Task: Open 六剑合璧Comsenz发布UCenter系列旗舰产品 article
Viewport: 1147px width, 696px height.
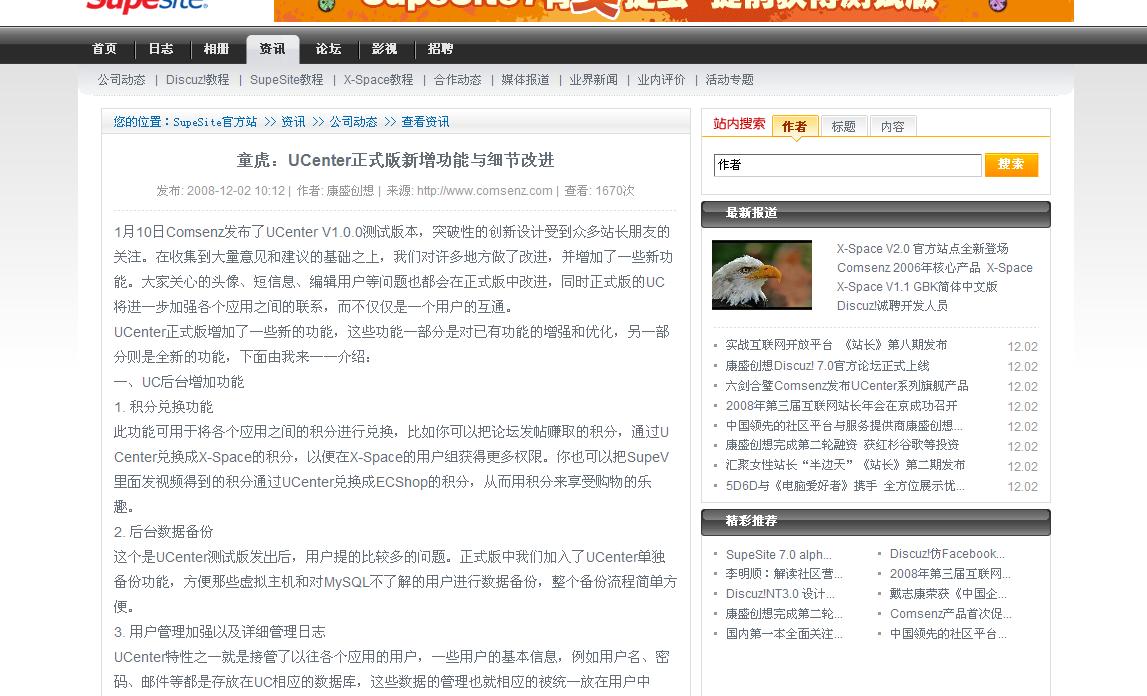Action: coord(847,386)
